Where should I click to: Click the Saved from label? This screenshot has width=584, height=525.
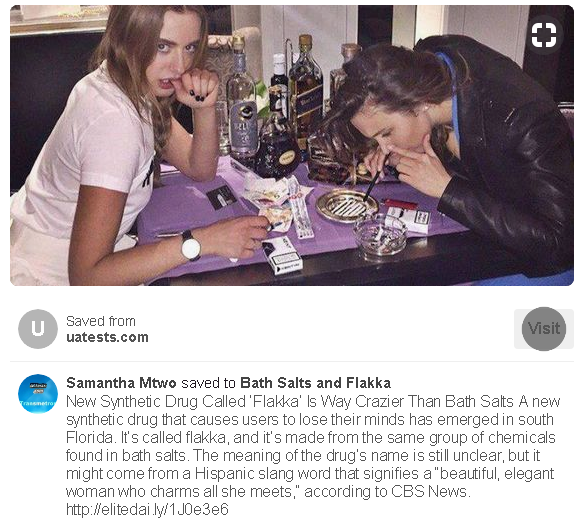point(101,321)
